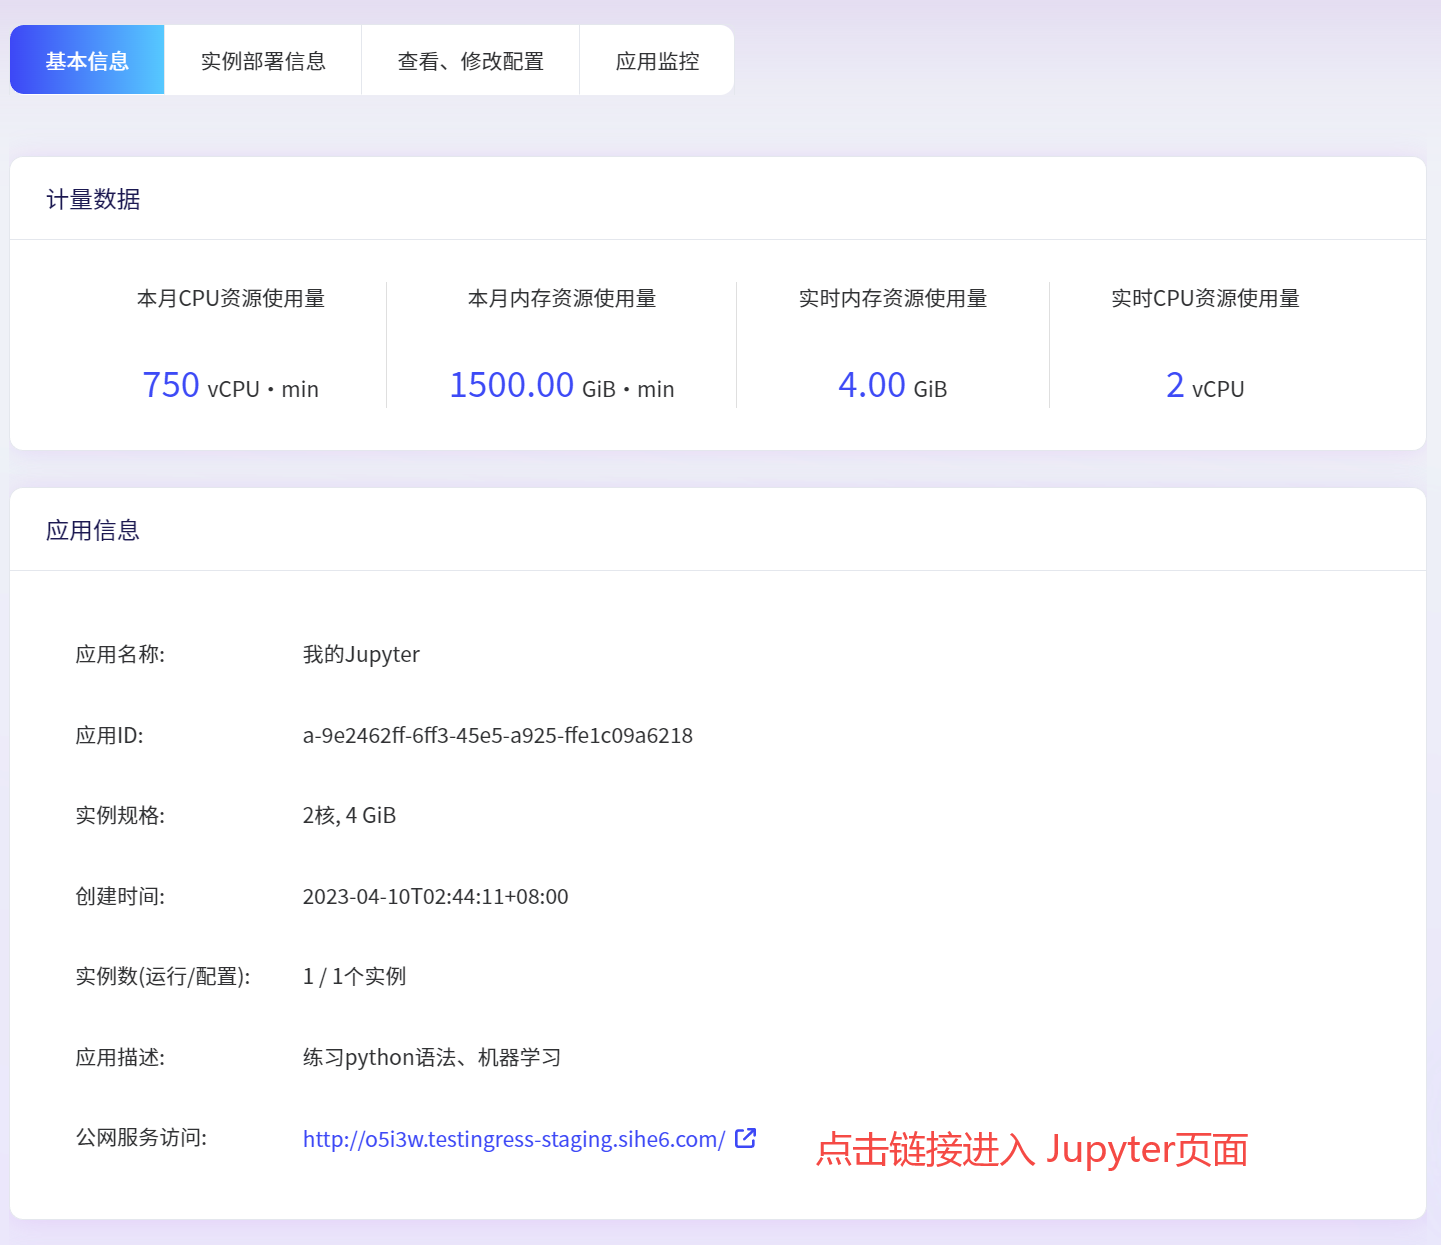Open the 查看、修改配置 tab
The width and height of the screenshot is (1441, 1245).
[x=470, y=60]
